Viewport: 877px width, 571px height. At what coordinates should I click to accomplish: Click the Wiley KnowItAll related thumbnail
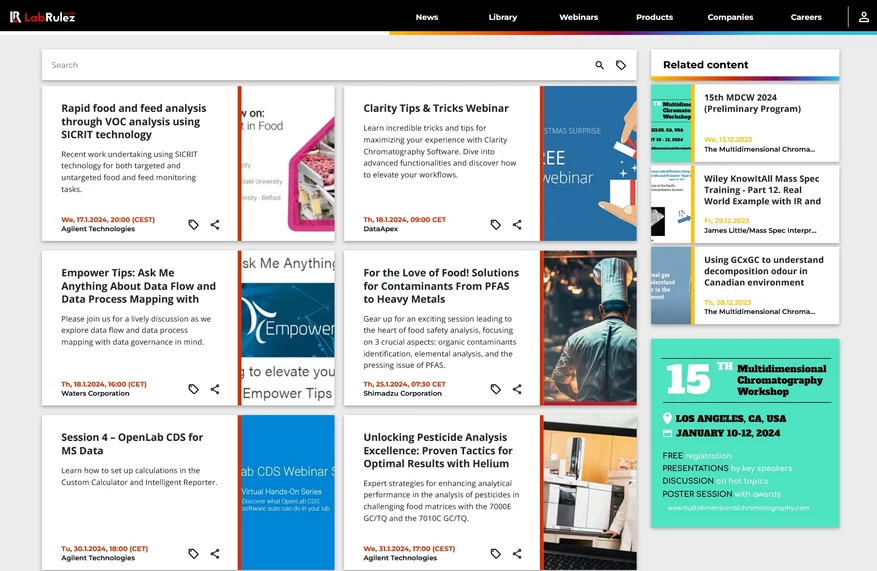[671, 204]
